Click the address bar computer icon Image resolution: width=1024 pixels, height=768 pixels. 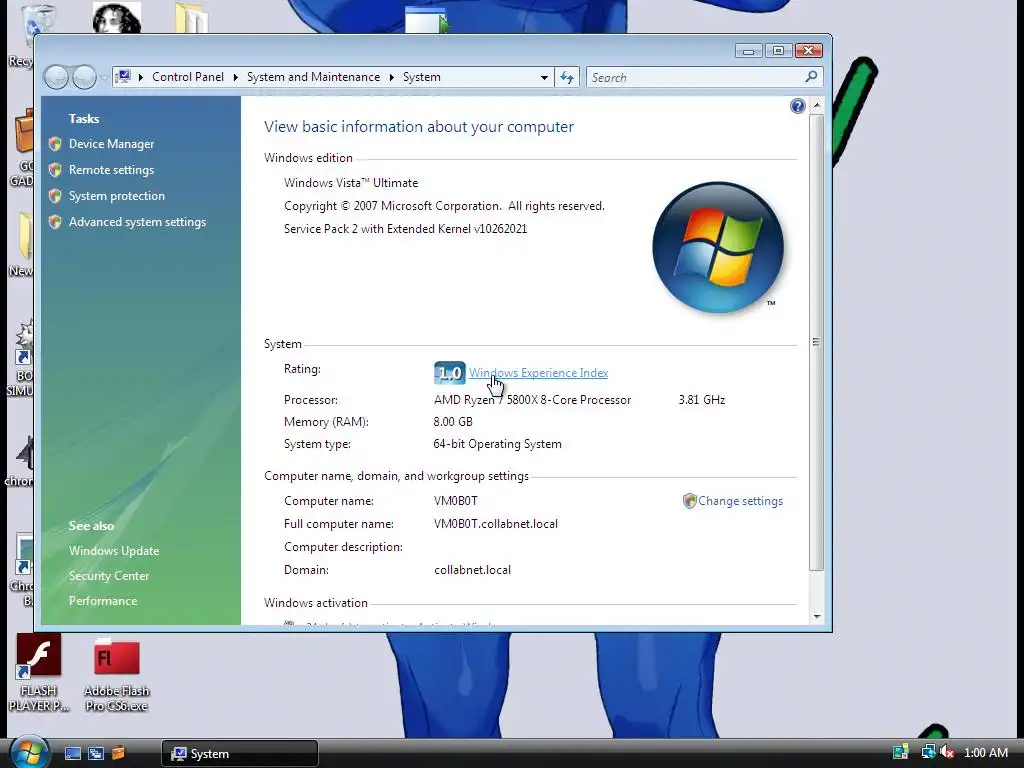[123, 77]
